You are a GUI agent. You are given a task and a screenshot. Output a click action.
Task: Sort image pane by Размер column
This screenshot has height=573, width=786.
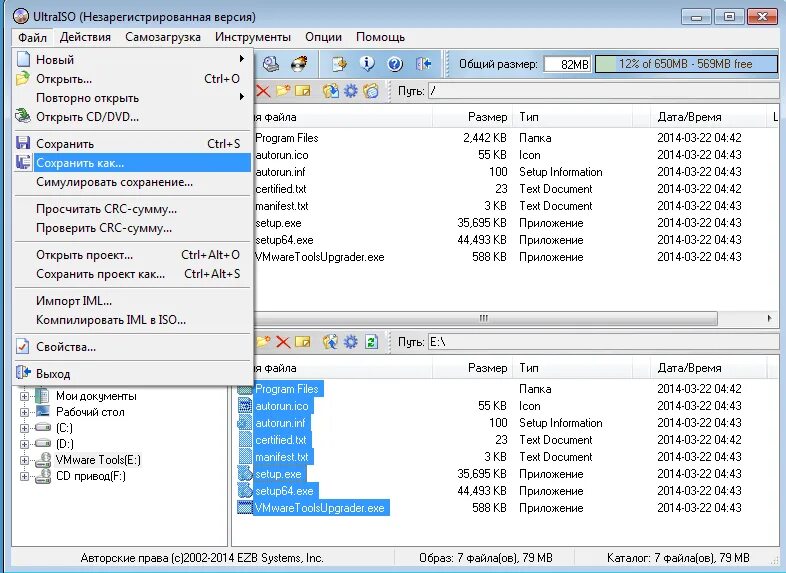click(473, 117)
